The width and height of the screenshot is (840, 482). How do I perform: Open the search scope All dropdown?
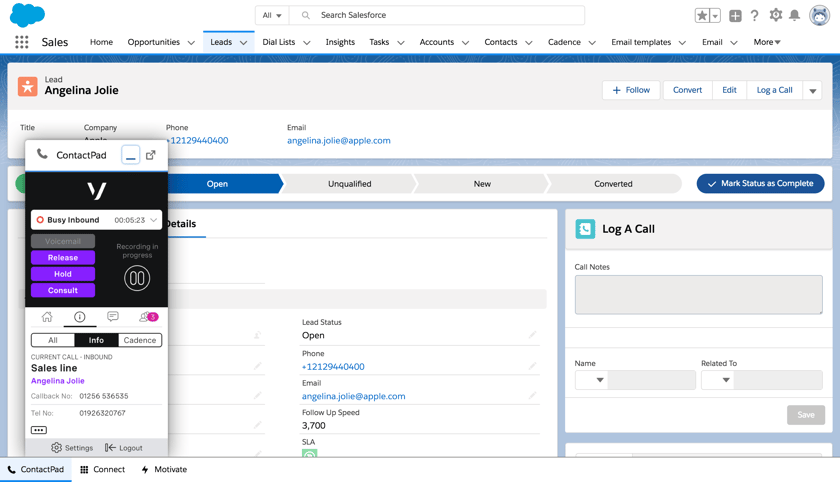pyautogui.click(x=272, y=16)
